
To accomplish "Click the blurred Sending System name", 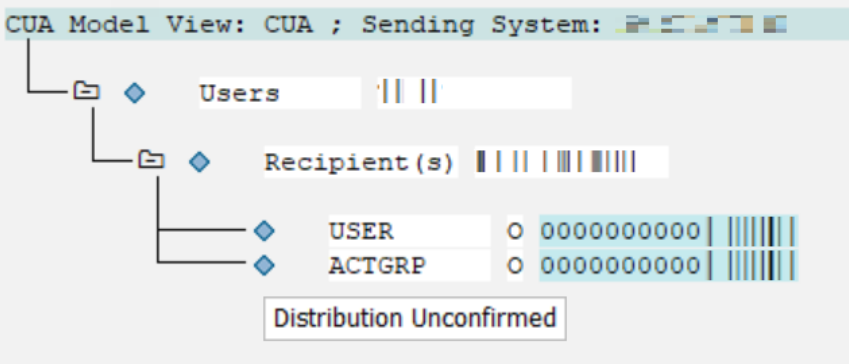I will tap(702, 24).
